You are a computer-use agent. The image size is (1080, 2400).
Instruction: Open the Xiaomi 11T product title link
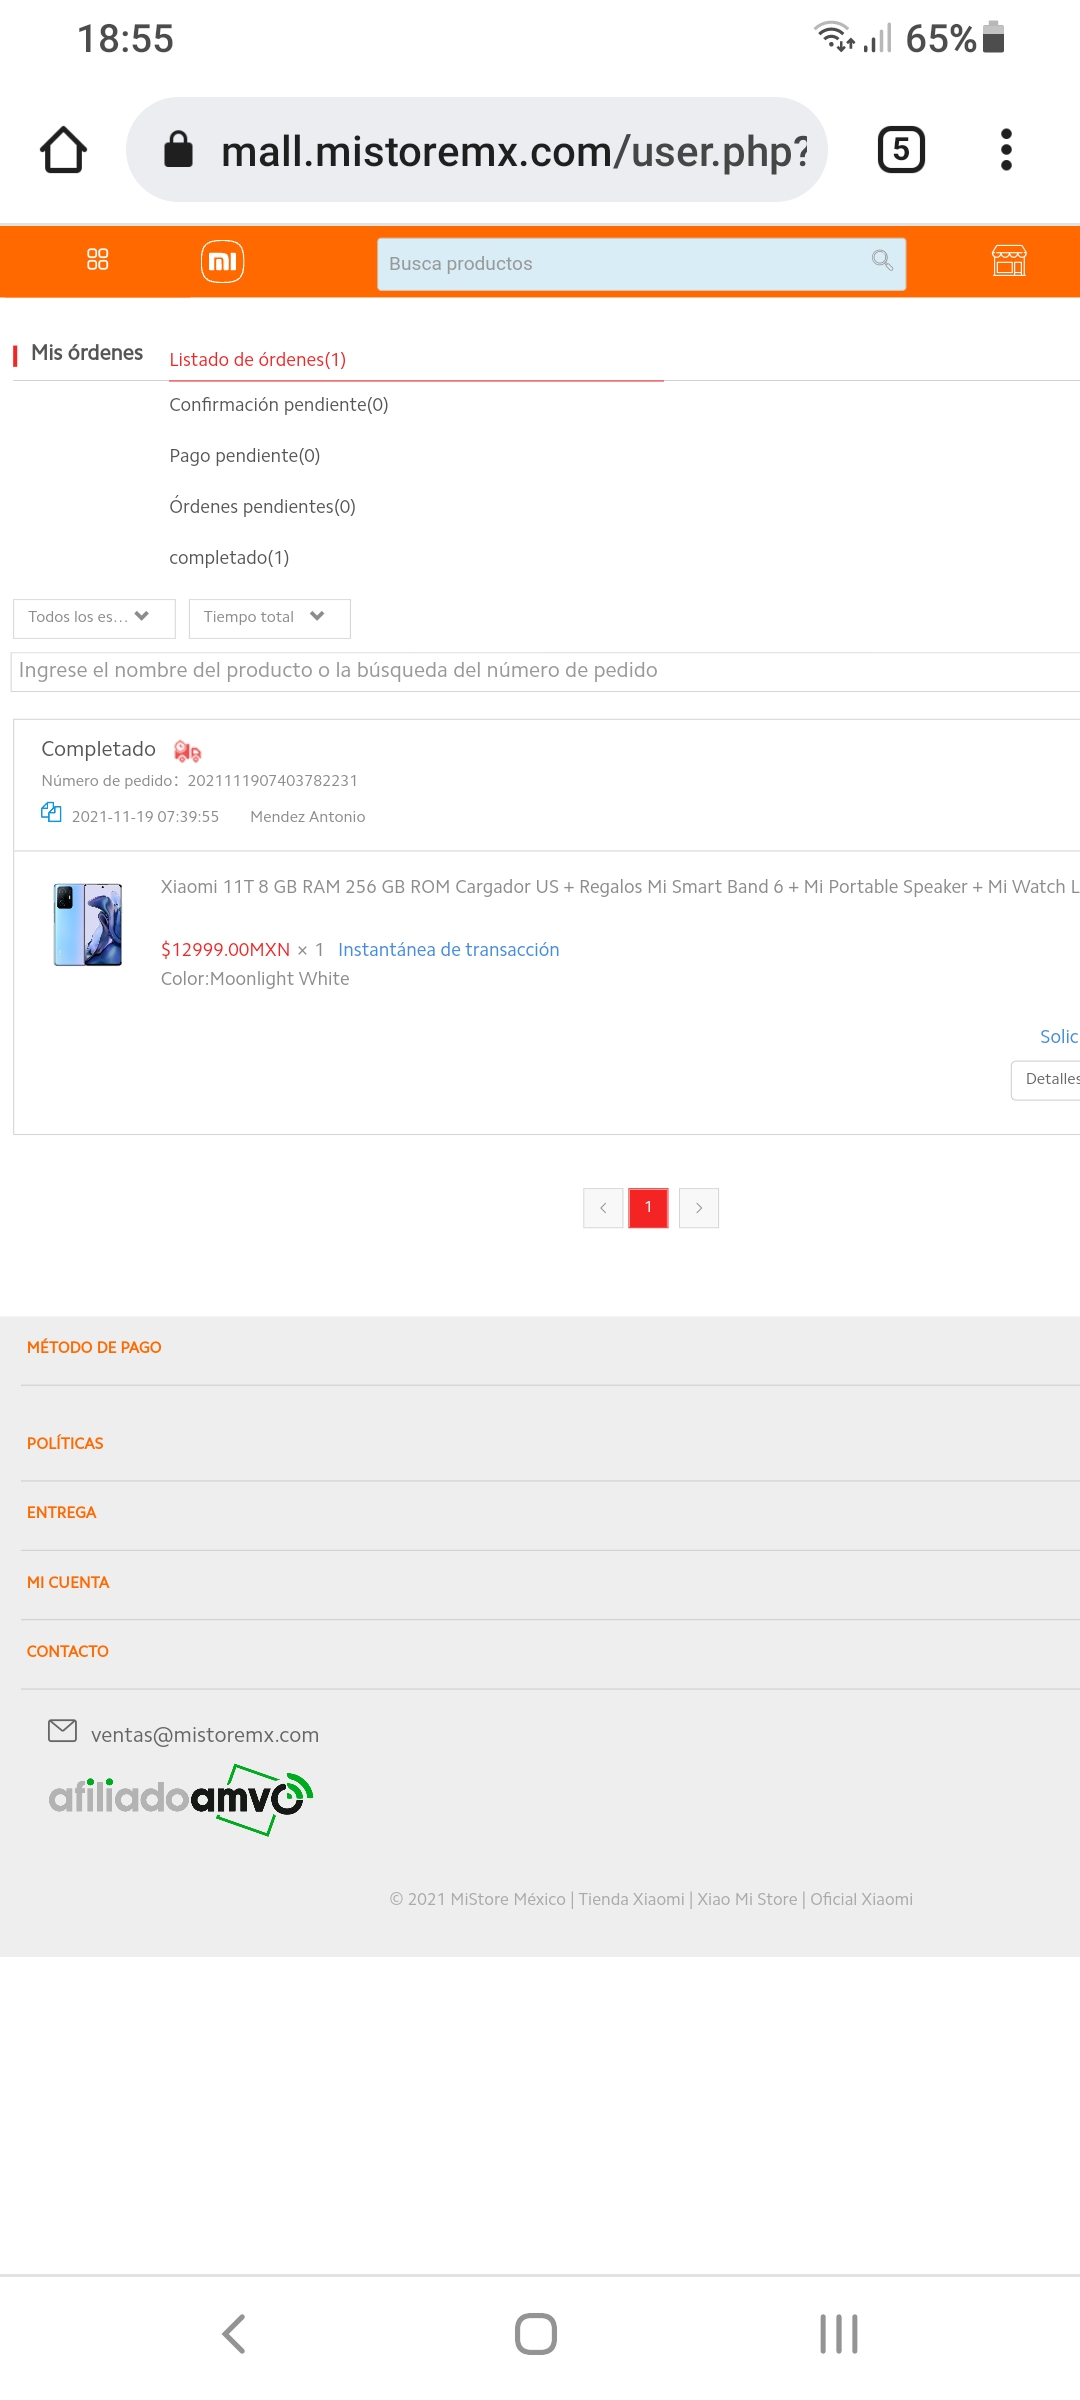tap(620, 886)
